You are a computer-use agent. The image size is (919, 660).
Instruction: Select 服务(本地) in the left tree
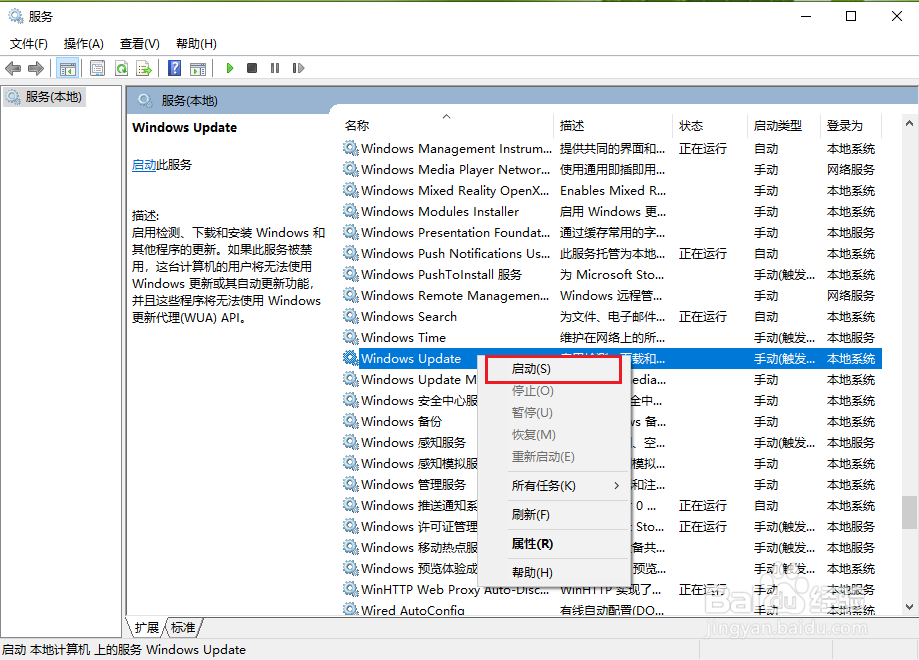coord(45,97)
